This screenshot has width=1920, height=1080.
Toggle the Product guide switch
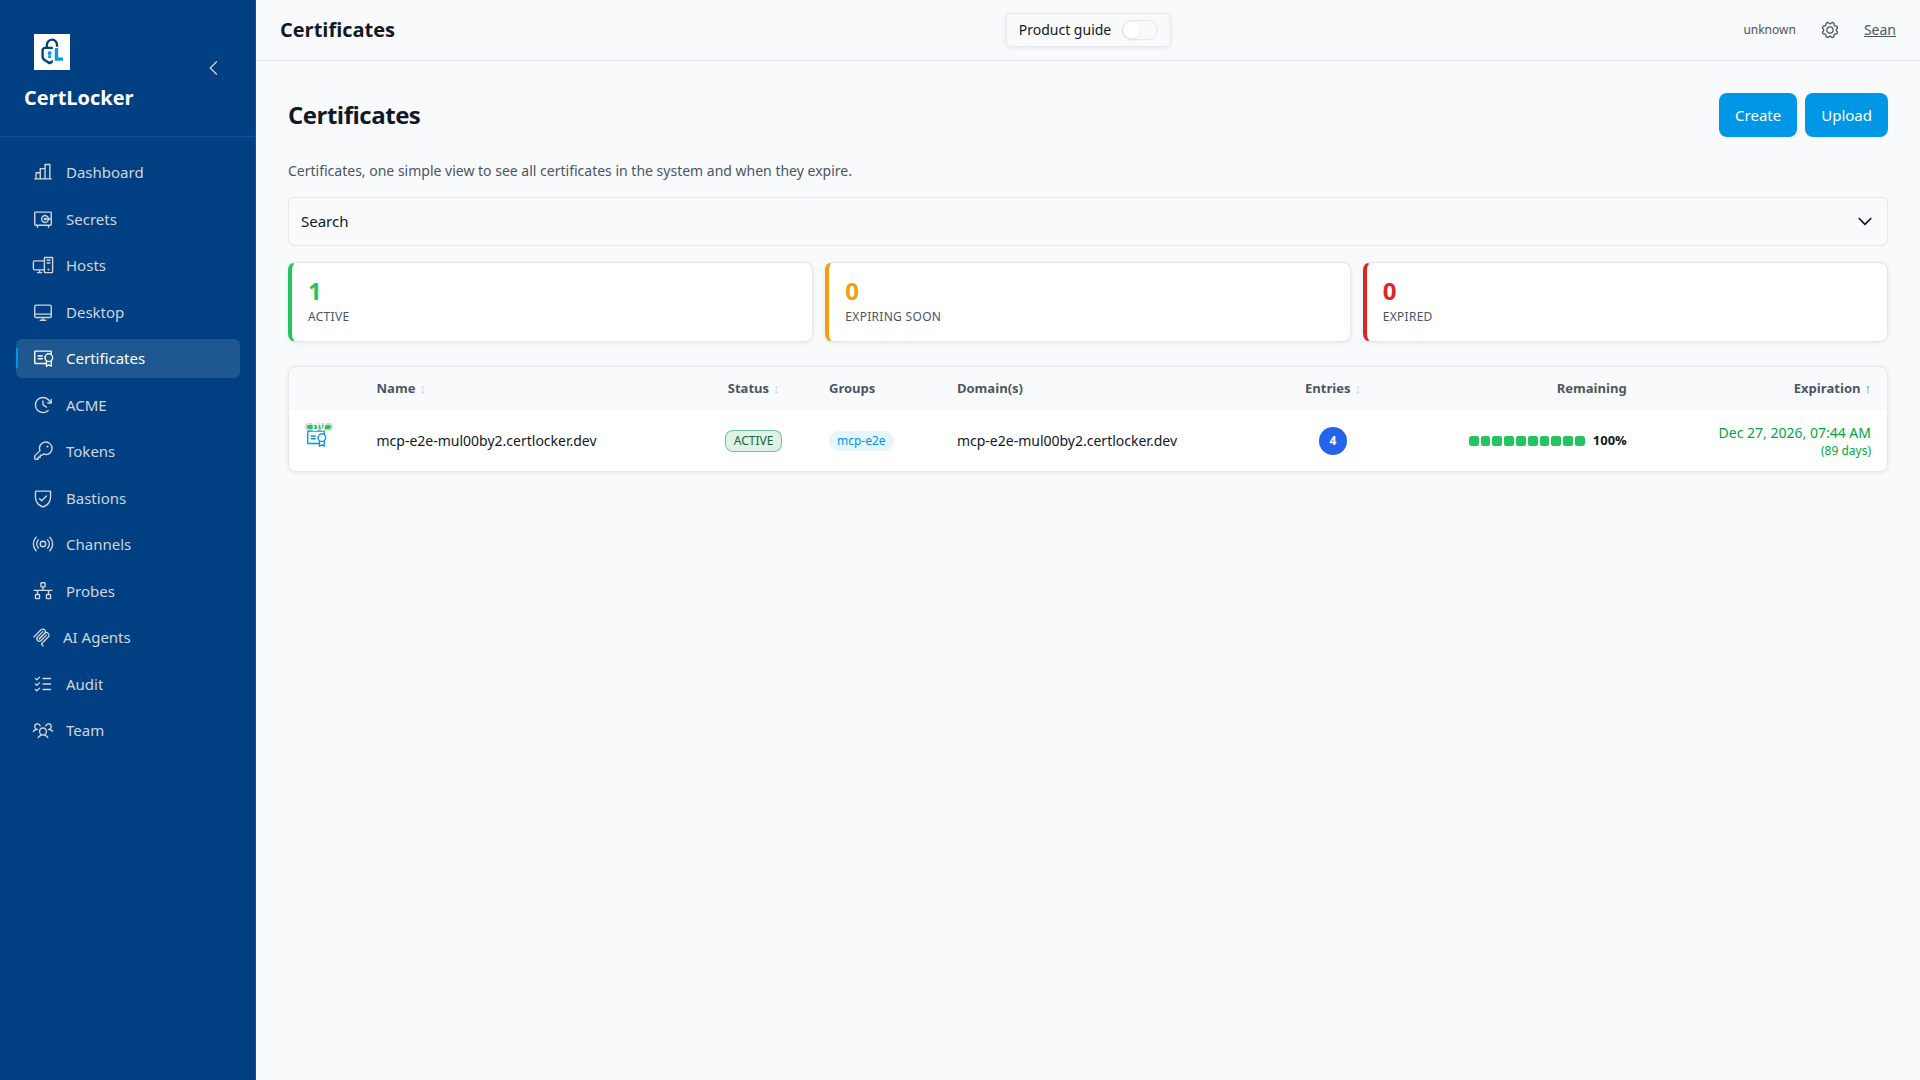click(x=1139, y=30)
